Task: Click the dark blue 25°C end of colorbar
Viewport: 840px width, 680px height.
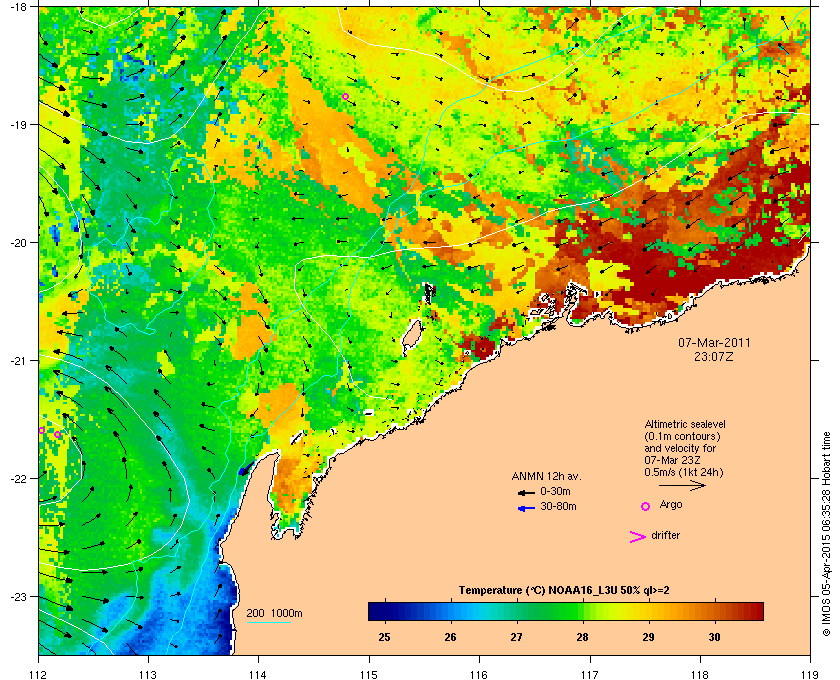Action: pyautogui.click(x=375, y=611)
